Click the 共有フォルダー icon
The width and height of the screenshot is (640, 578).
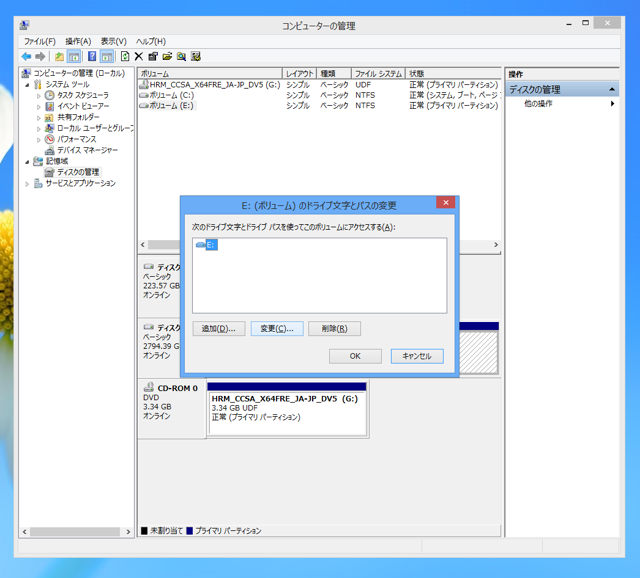click(49, 118)
